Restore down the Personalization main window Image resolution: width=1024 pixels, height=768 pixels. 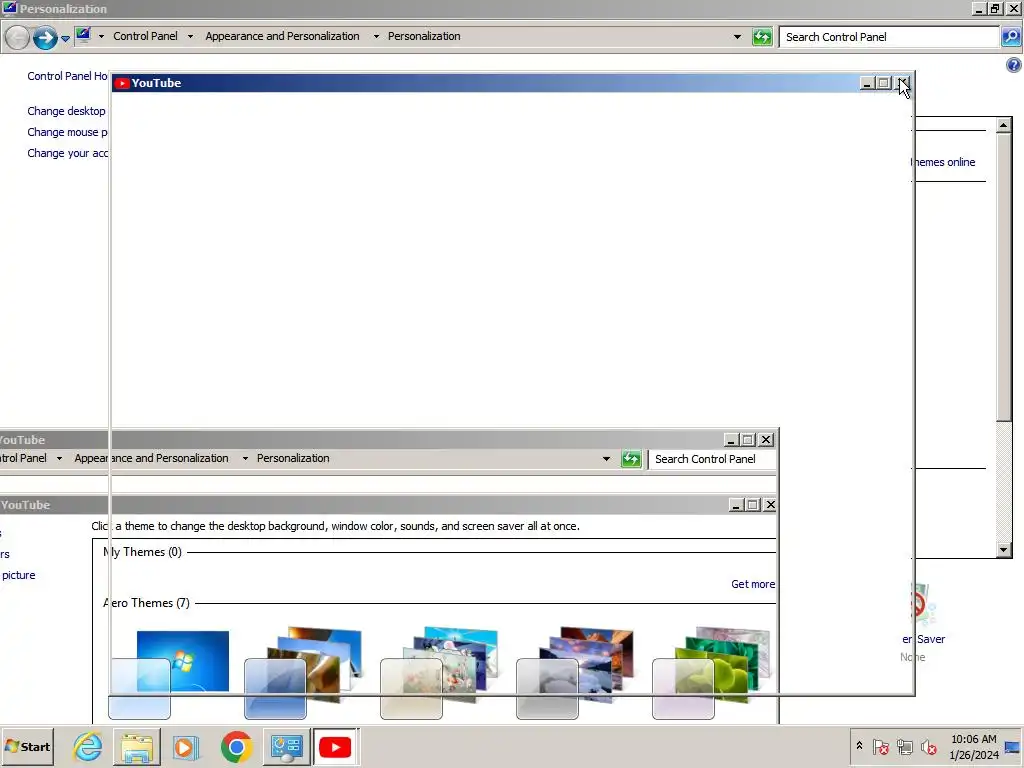[x=995, y=9]
